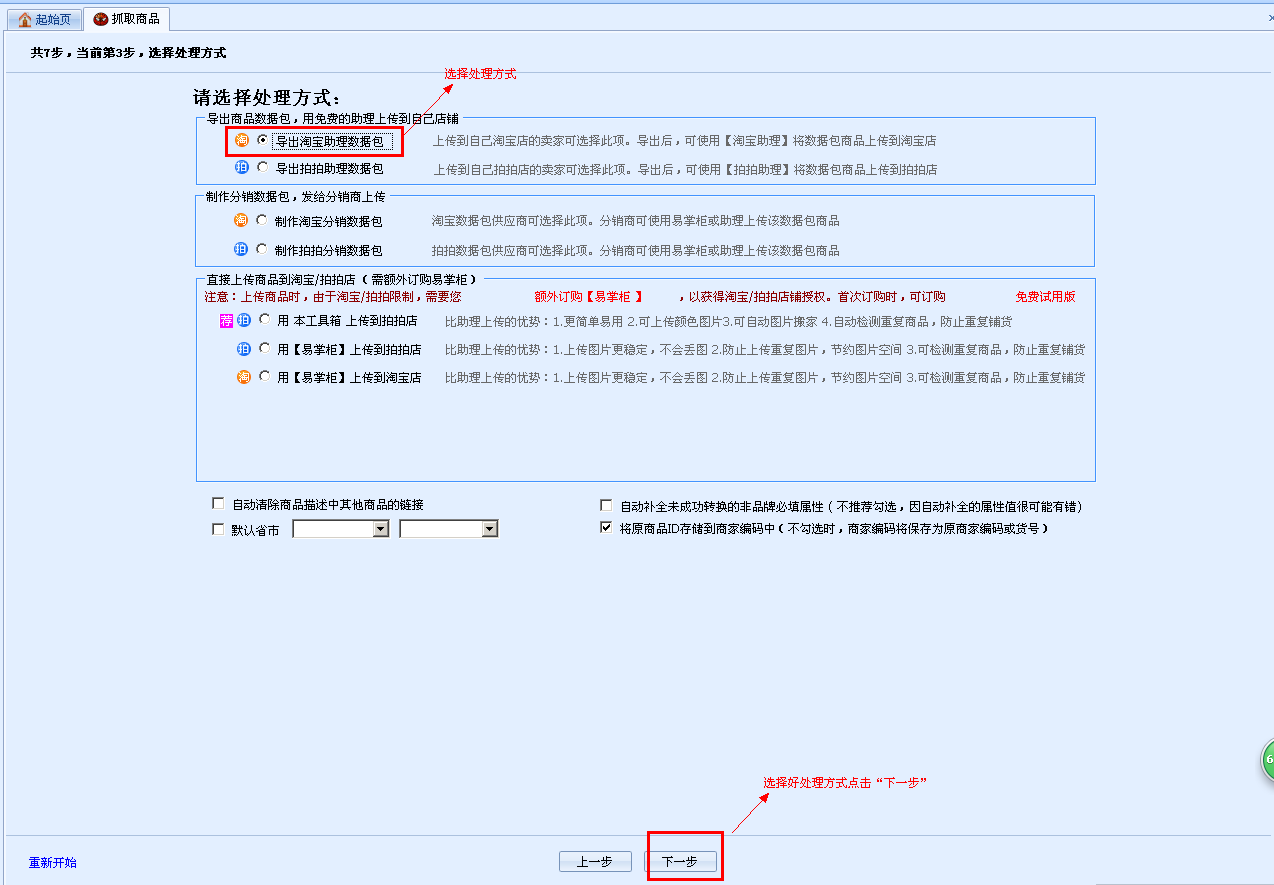Click the 下一步 button
The width and height of the screenshot is (1274, 885).
tap(680, 862)
